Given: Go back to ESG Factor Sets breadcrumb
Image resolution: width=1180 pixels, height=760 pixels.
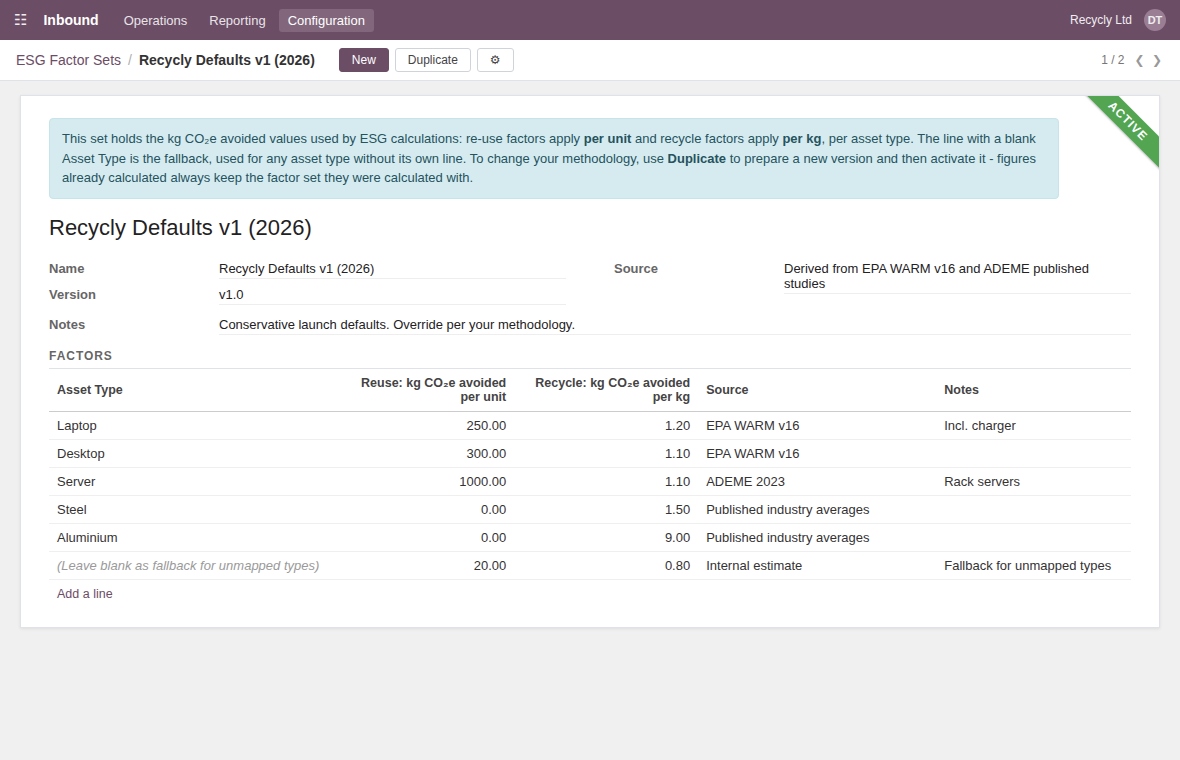Looking at the screenshot, I should coord(68,60).
